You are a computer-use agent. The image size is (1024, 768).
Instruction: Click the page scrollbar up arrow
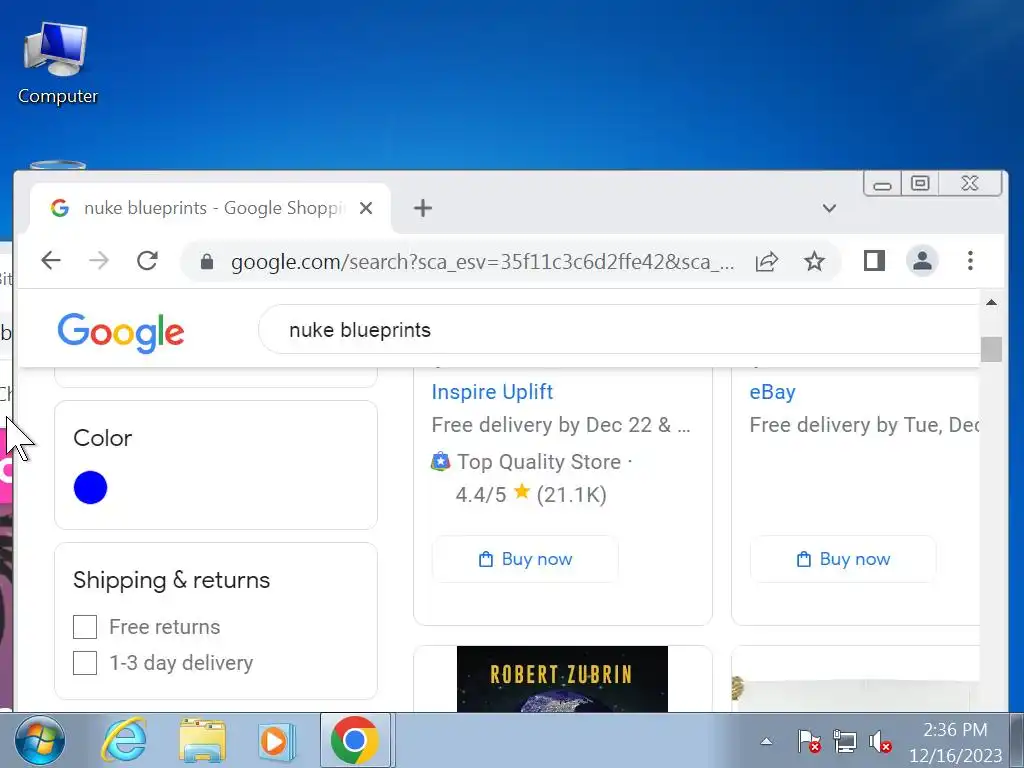pyautogui.click(x=991, y=302)
